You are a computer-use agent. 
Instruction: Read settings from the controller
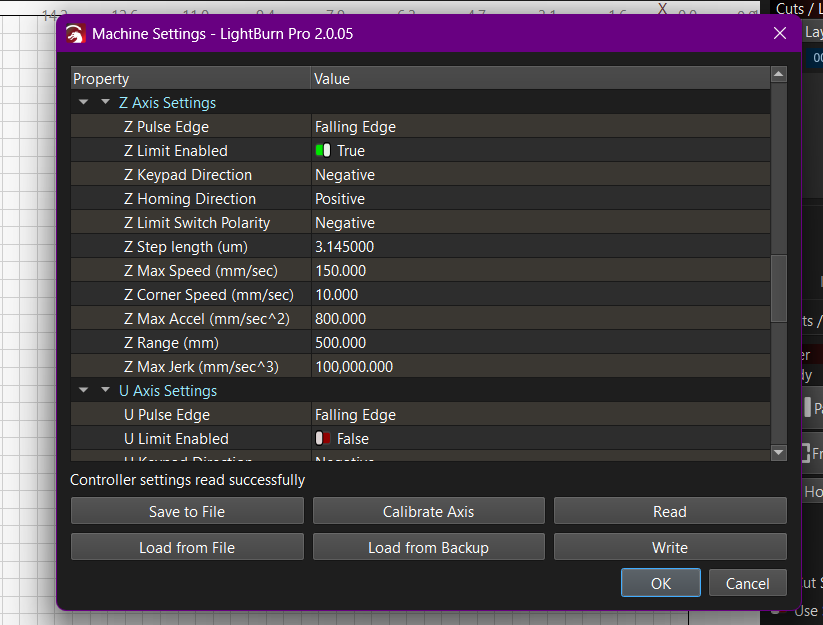(670, 511)
